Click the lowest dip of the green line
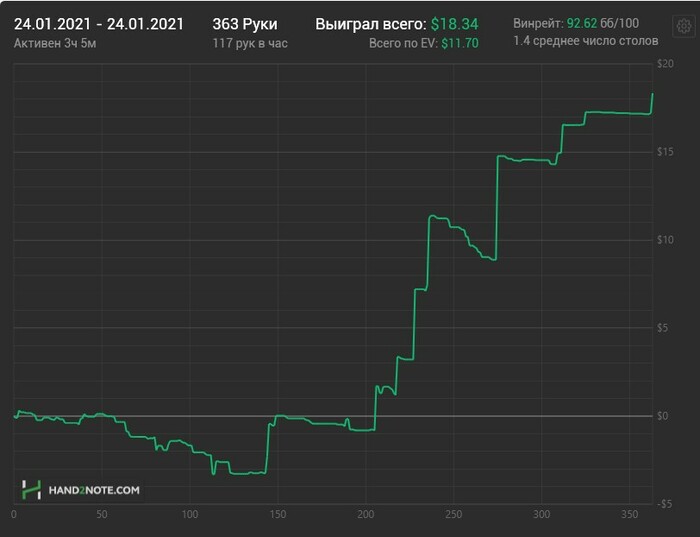 213,474
